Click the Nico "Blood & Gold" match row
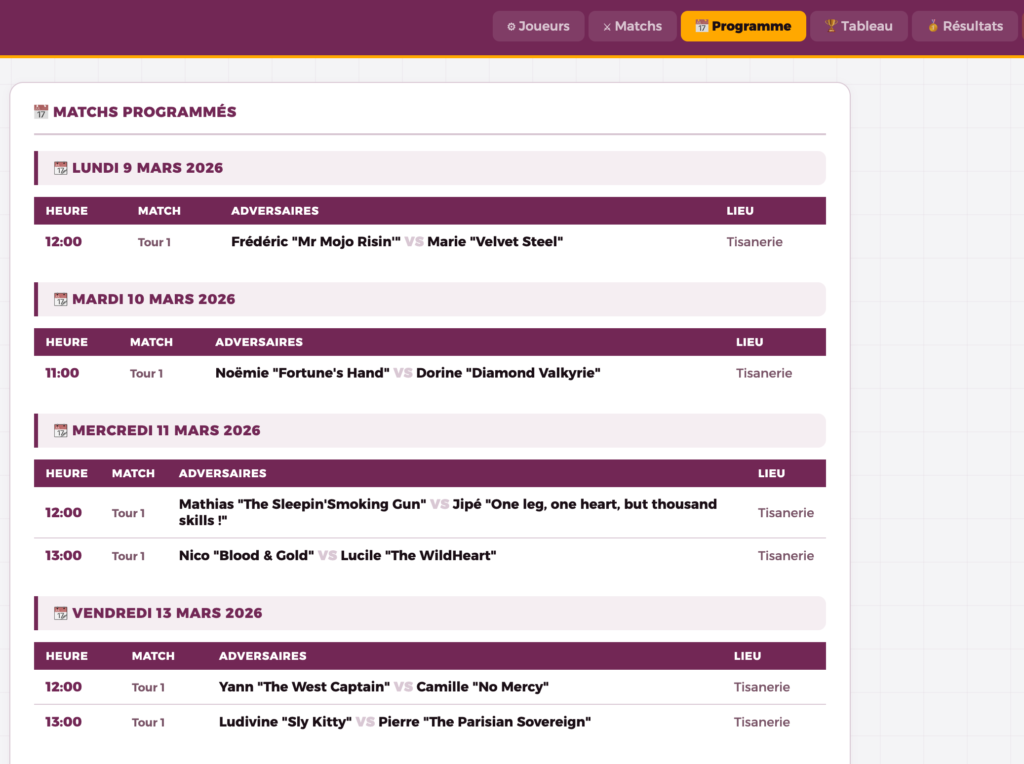The height and width of the screenshot is (764, 1024). [x=429, y=556]
